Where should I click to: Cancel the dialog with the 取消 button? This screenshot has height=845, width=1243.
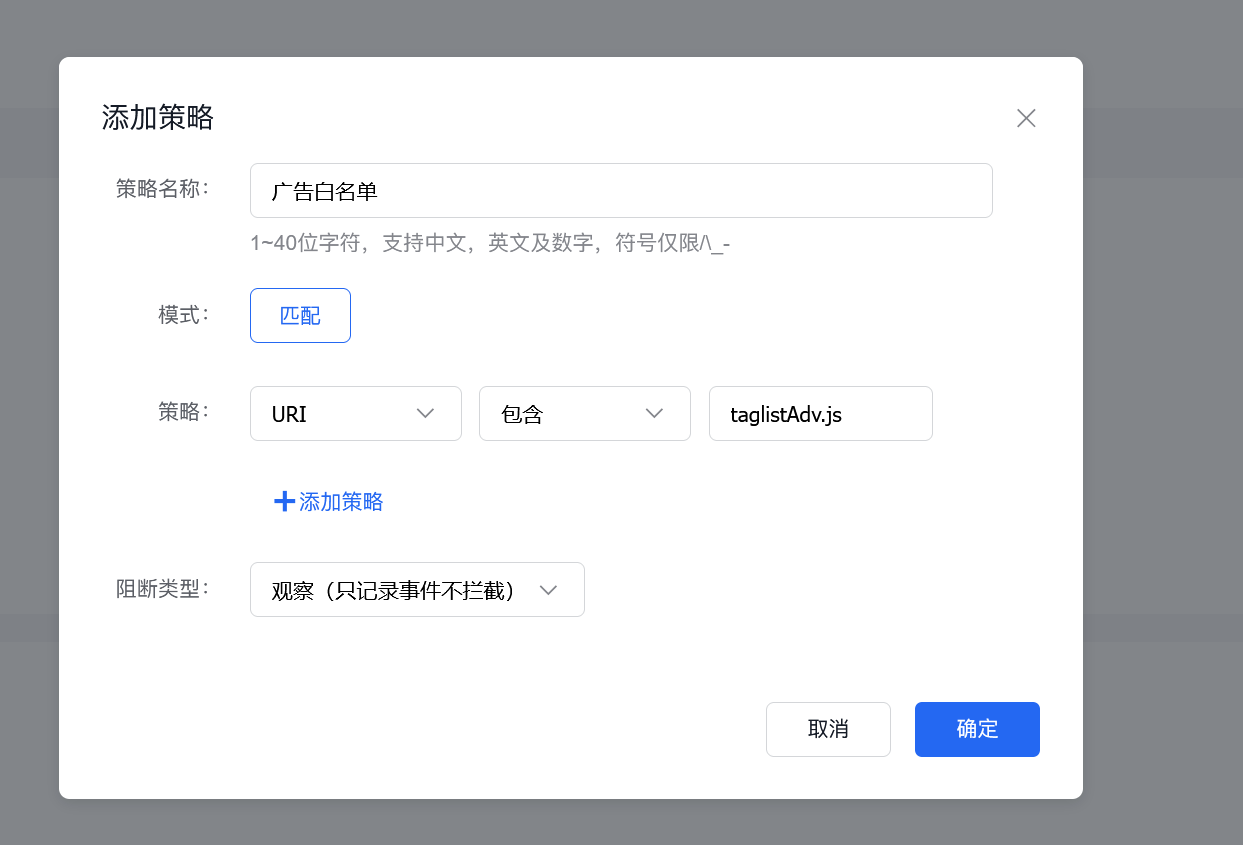pos(828,729)
